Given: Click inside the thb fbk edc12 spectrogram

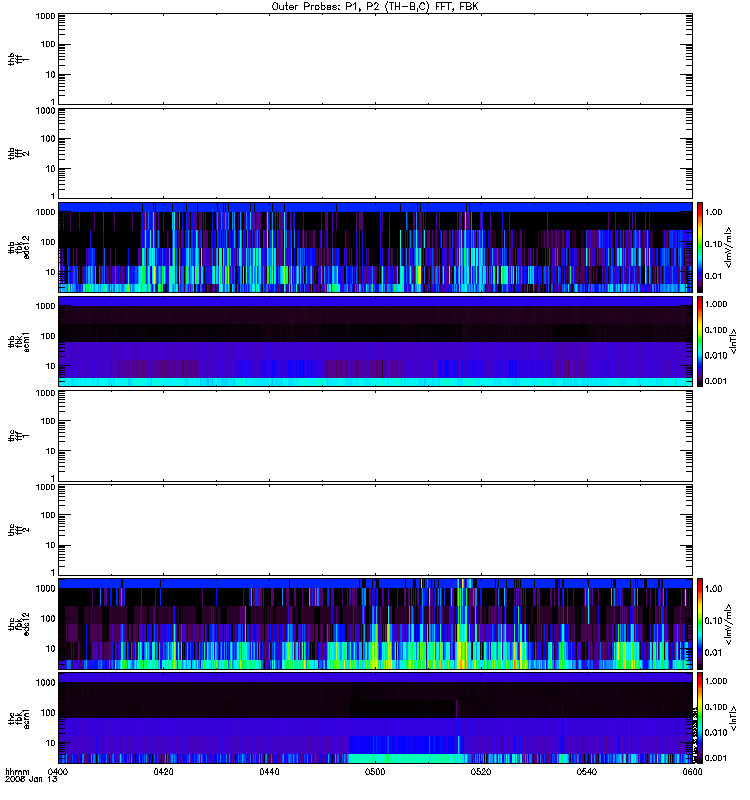Looking at the screenshot, I should pos(376,247).
